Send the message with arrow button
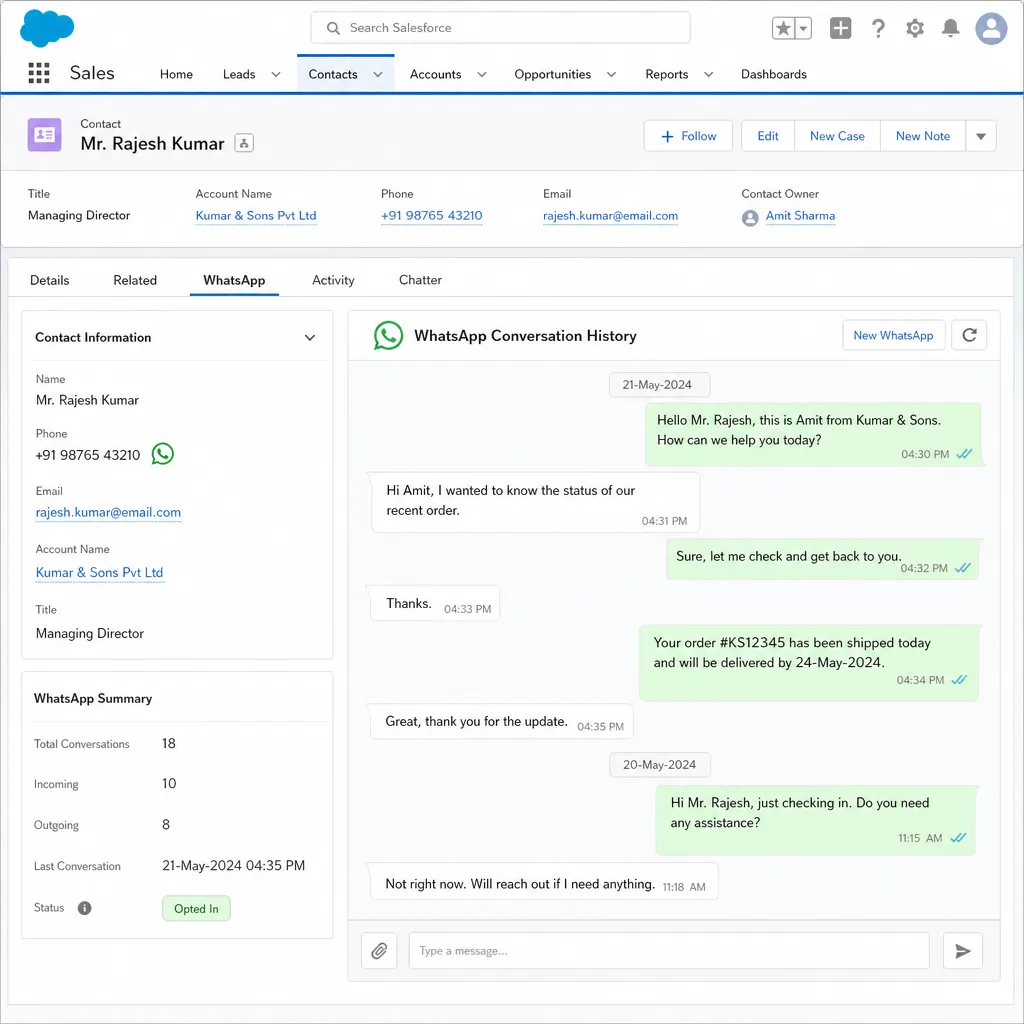 pos(962,950)
